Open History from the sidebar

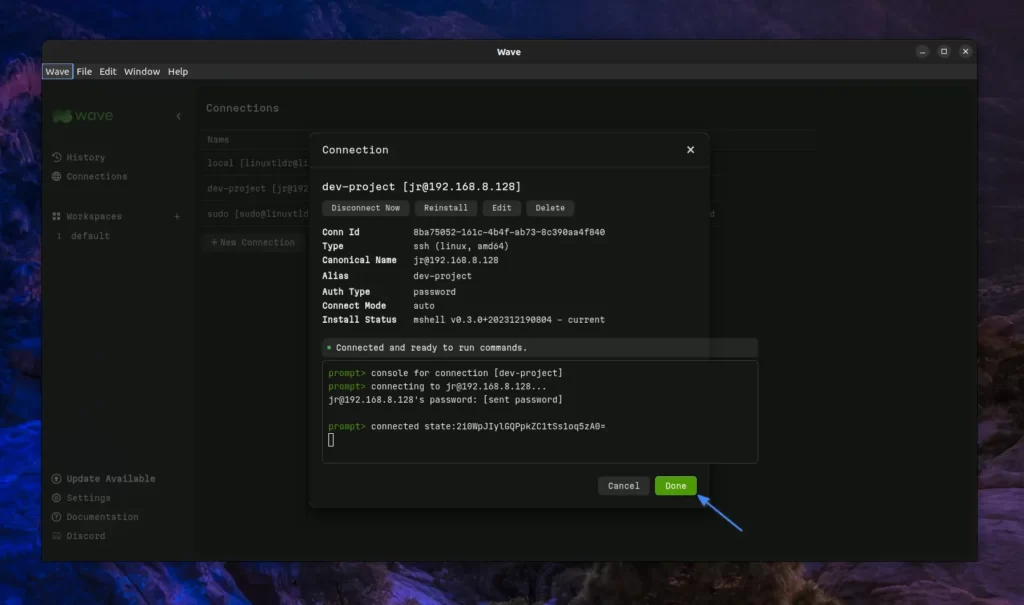pos(85,157)
